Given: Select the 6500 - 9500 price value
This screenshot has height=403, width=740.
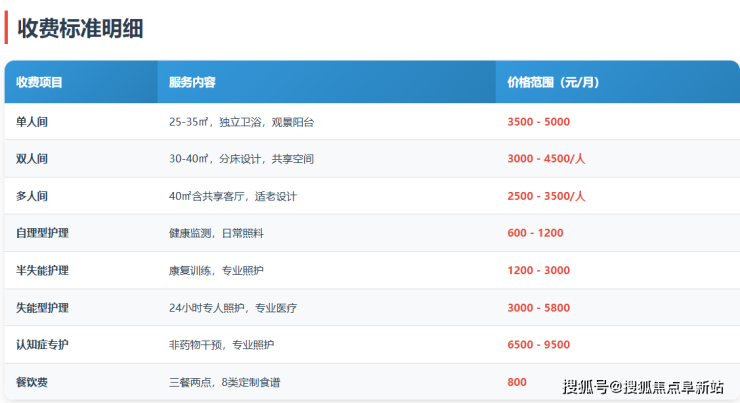Looking at the screenshot, I should [538, 345].
